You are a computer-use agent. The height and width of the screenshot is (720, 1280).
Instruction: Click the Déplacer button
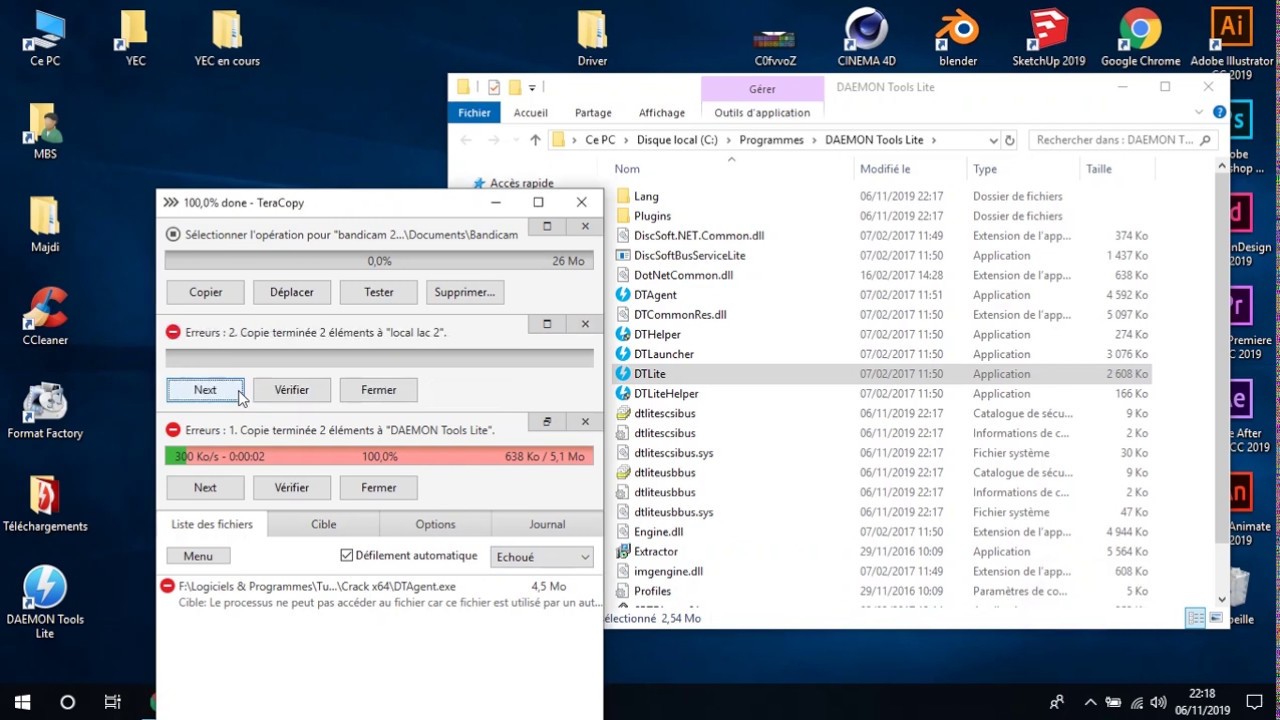tap(292, 292)
